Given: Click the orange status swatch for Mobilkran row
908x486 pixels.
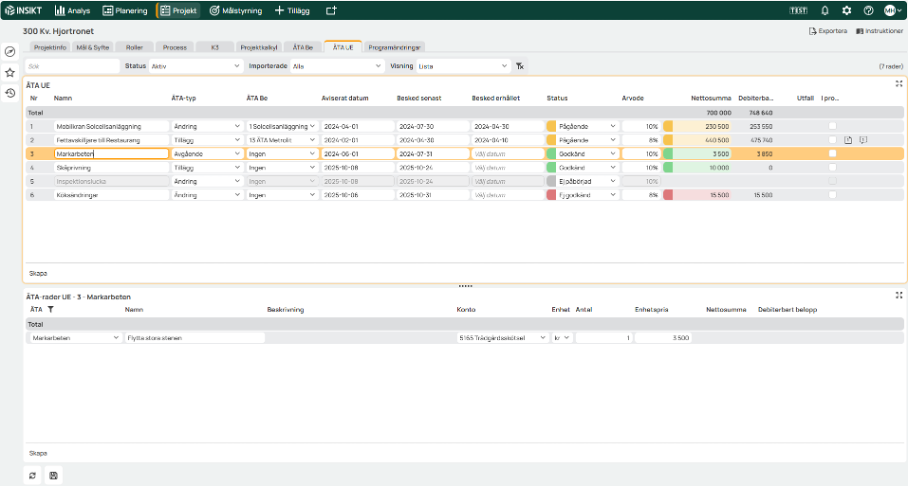Looking at the screenshot, I should pos(551,127).
